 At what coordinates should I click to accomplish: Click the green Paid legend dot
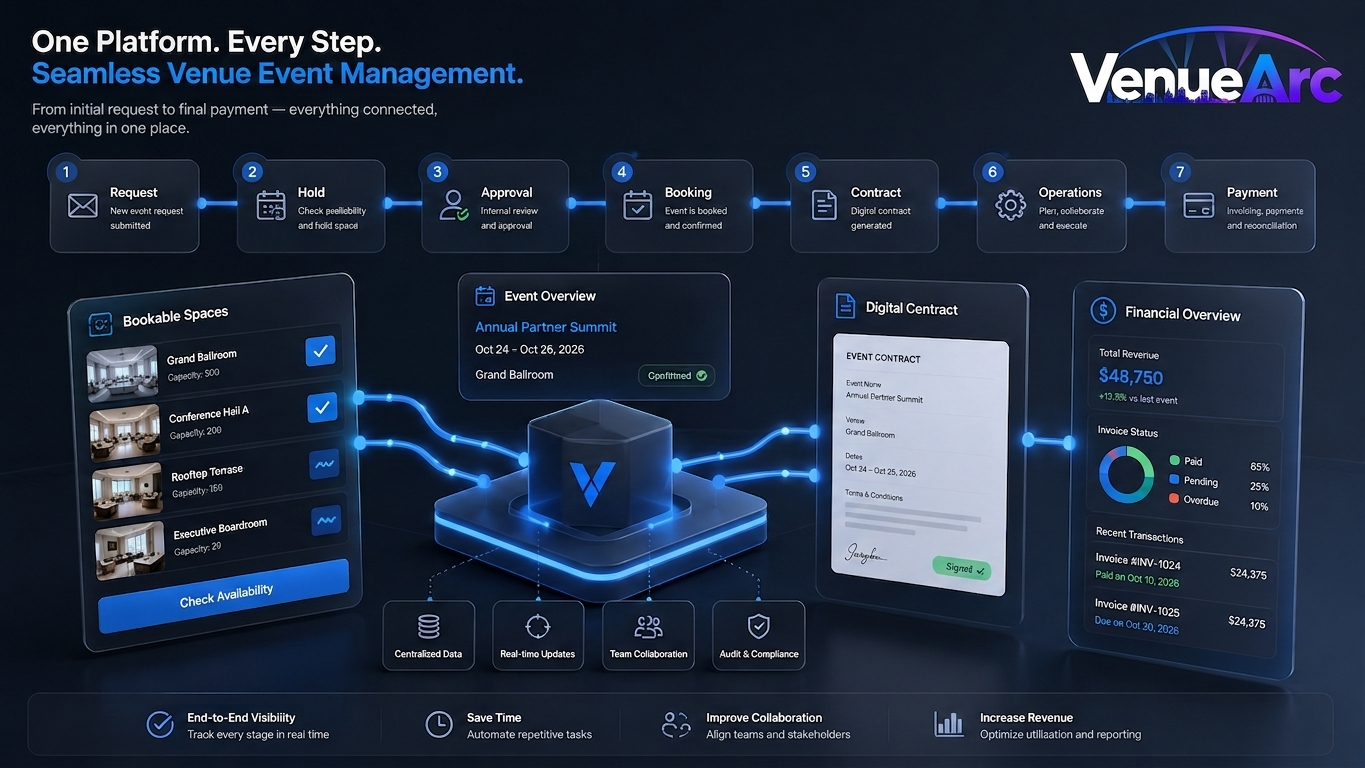tap(1174, 461)
